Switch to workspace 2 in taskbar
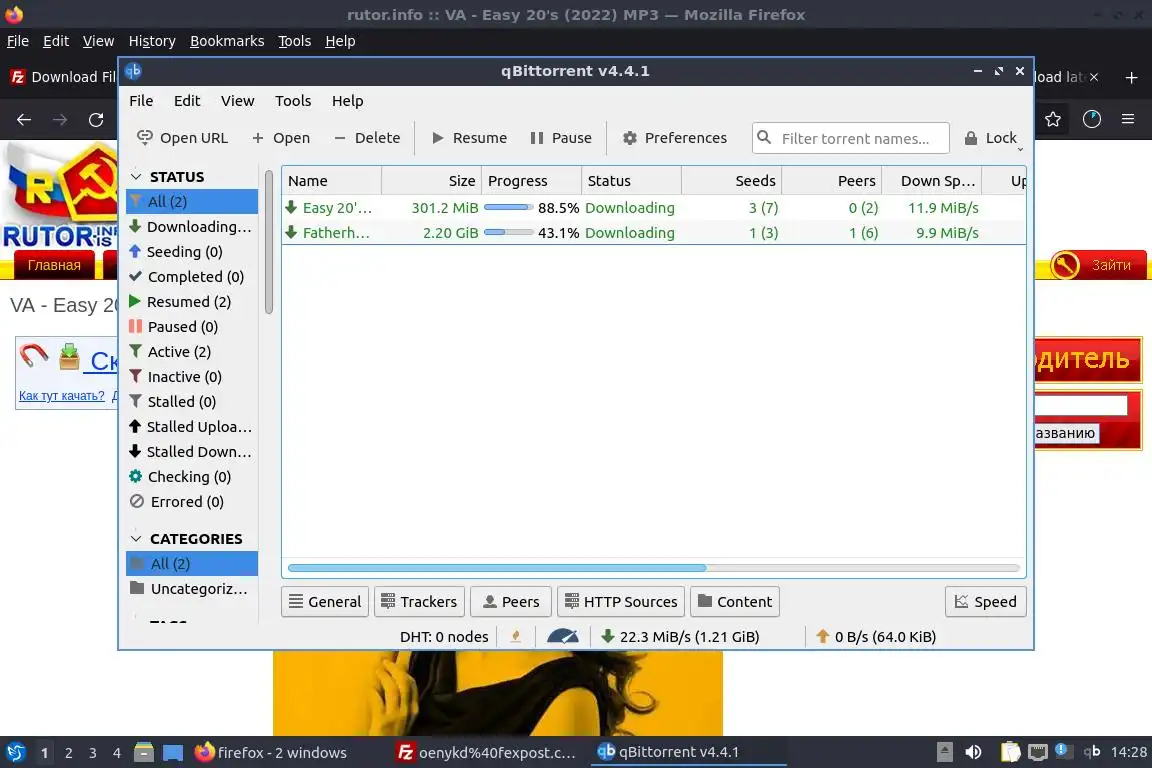Viewport: 1152px width, 768px height. click(68, 753)
